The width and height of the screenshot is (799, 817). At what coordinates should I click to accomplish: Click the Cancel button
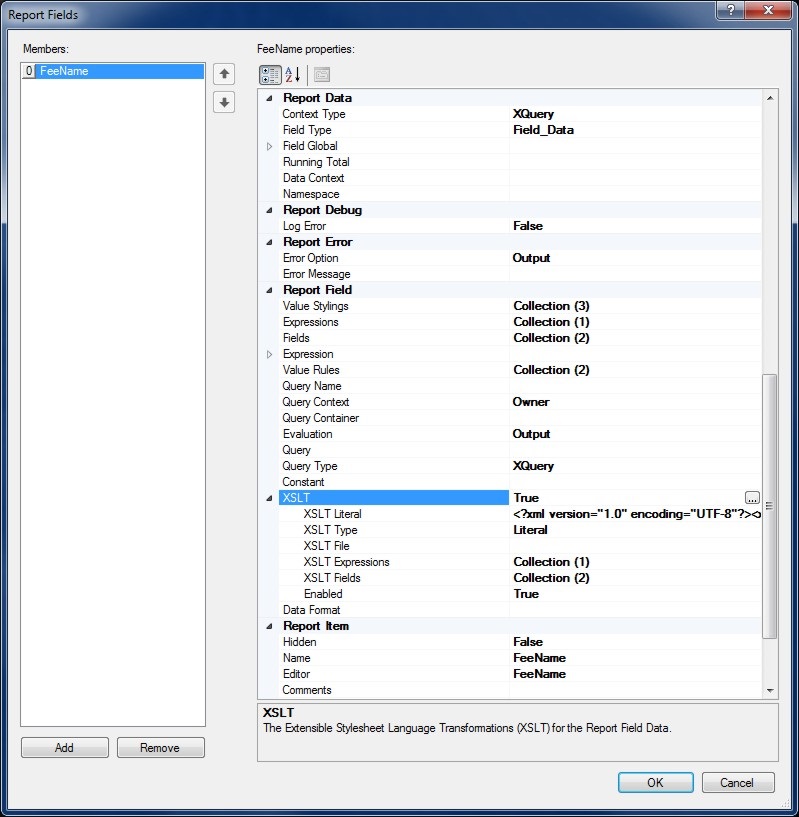[x=738, y=783]
